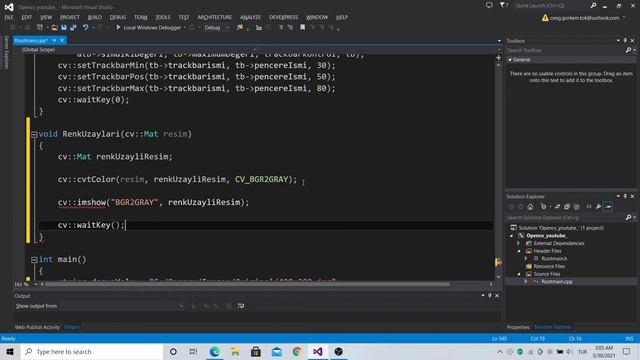Collapse the Source Files folder
This screenshot has width=640, height=360.
519,274
